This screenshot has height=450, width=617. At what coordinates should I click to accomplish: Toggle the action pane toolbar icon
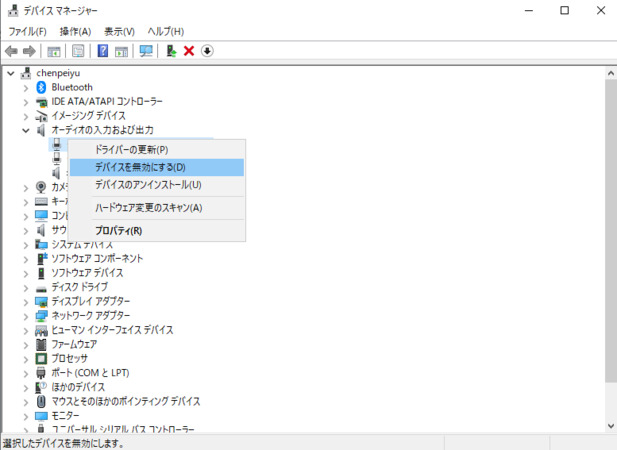click(121, 51)
